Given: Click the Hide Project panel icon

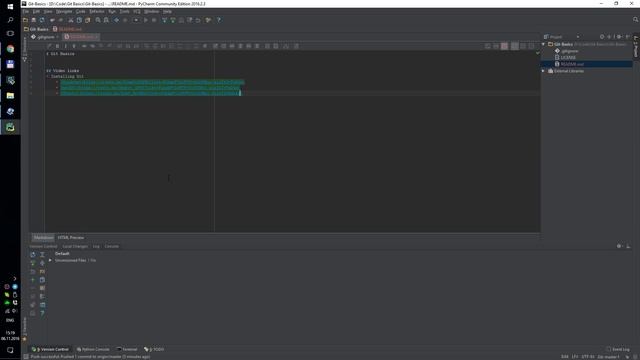Looking at the screenshot, I should tap(627, 37).
